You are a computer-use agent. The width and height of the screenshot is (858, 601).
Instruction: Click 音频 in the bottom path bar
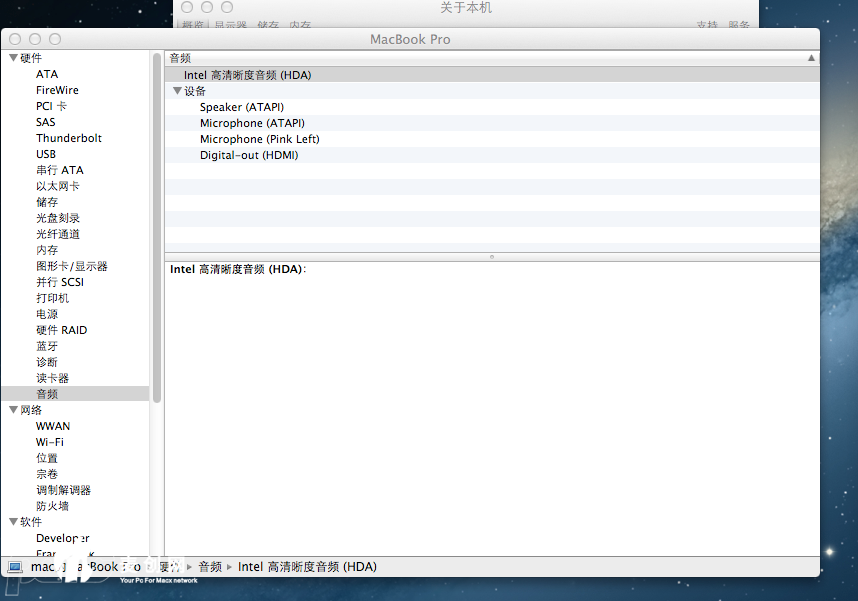click(210, 567)
